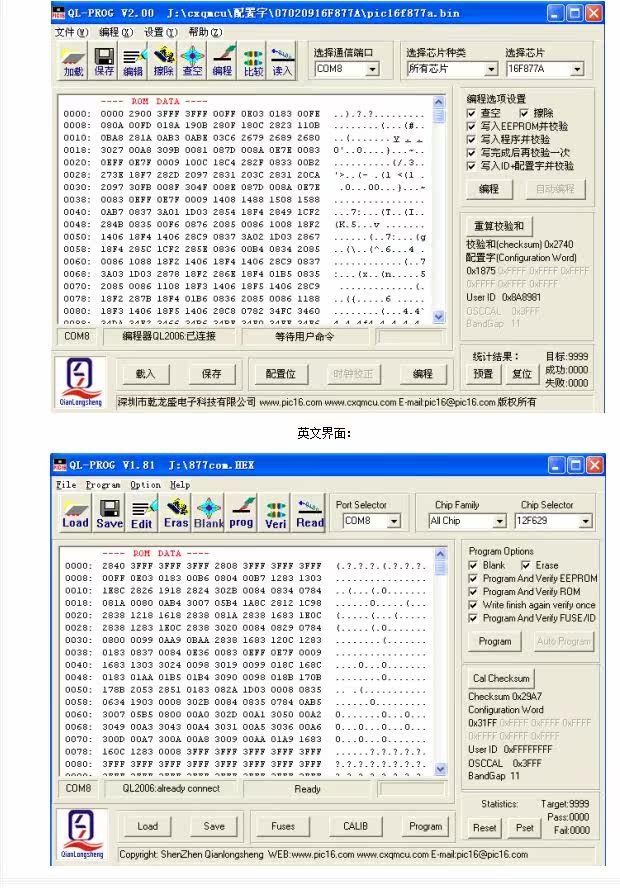The width and height of the screenshot is (620, 888).
Task: Click Chinese ROM DATA scrollbar up arrow
Action: pyautogui.click(x=439, y=103)
